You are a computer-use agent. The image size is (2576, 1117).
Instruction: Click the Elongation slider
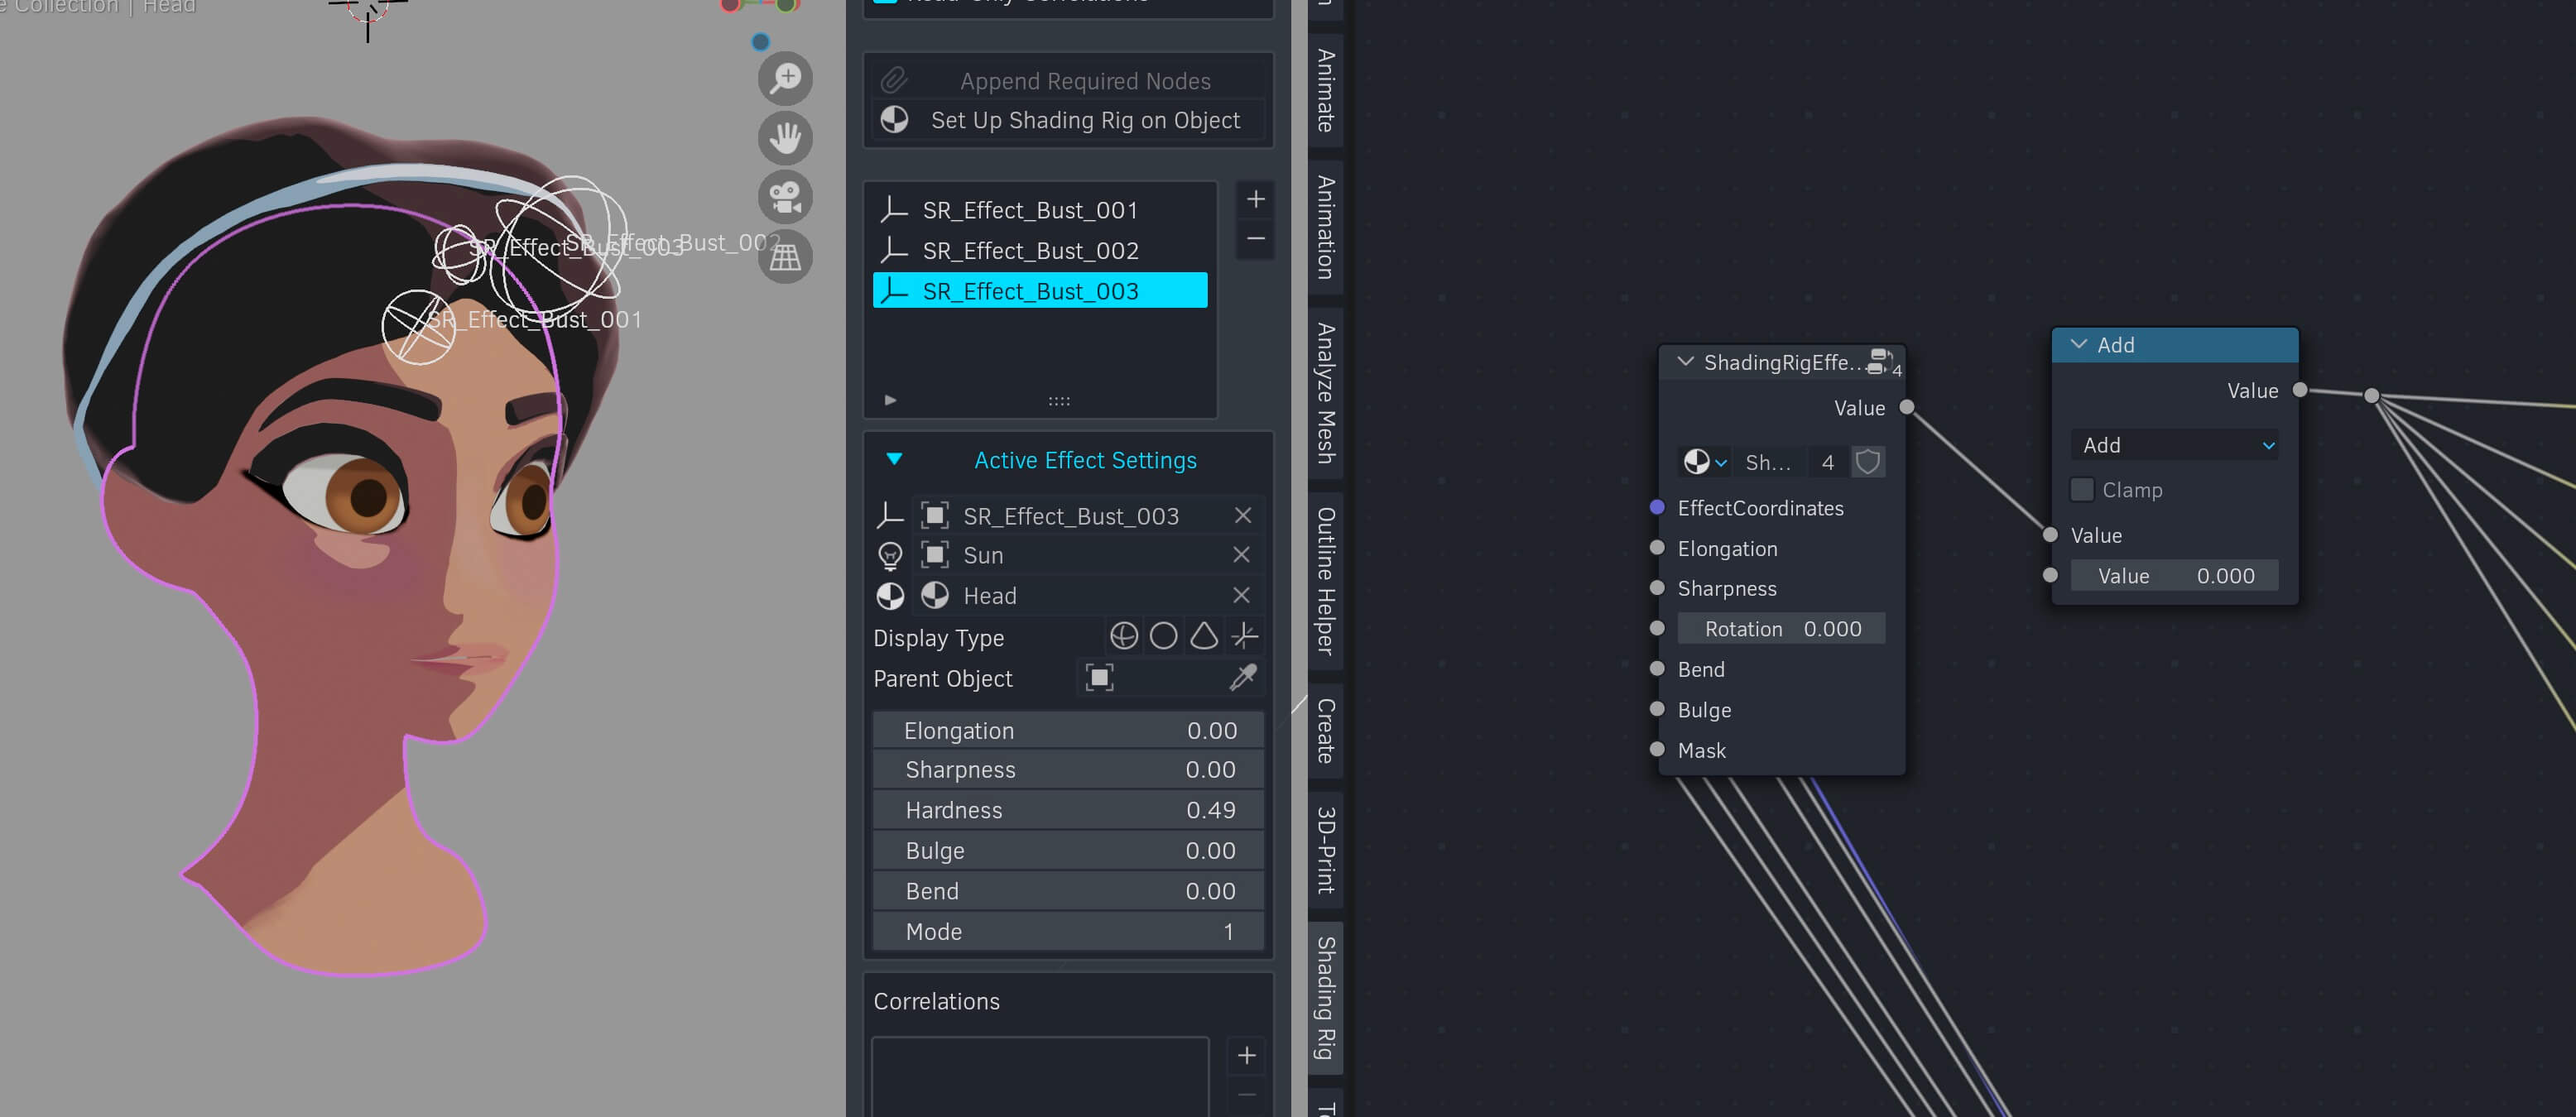1068,730
